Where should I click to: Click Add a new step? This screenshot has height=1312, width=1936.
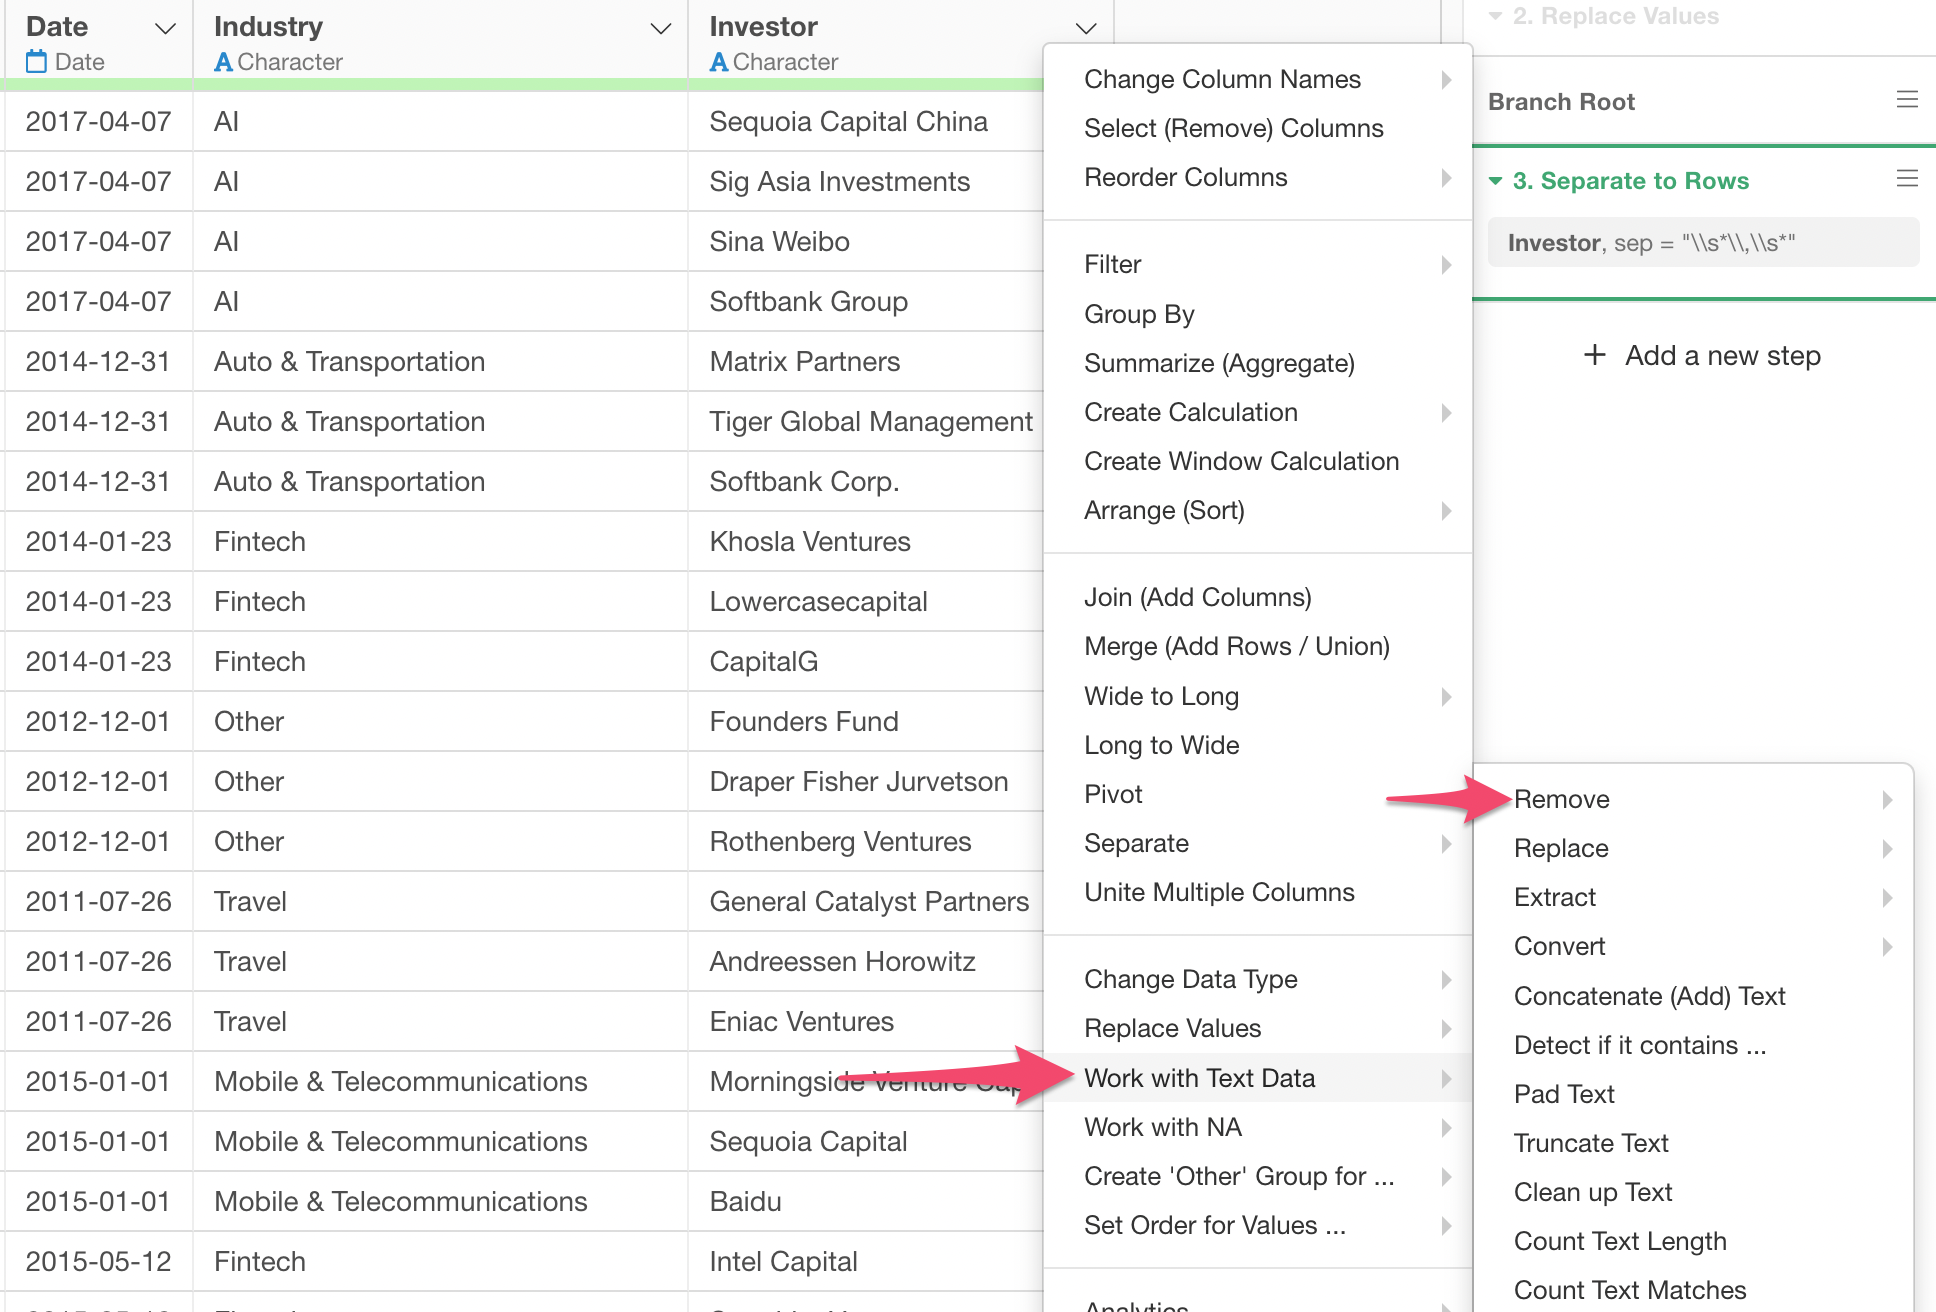(x=1722, y=355)
